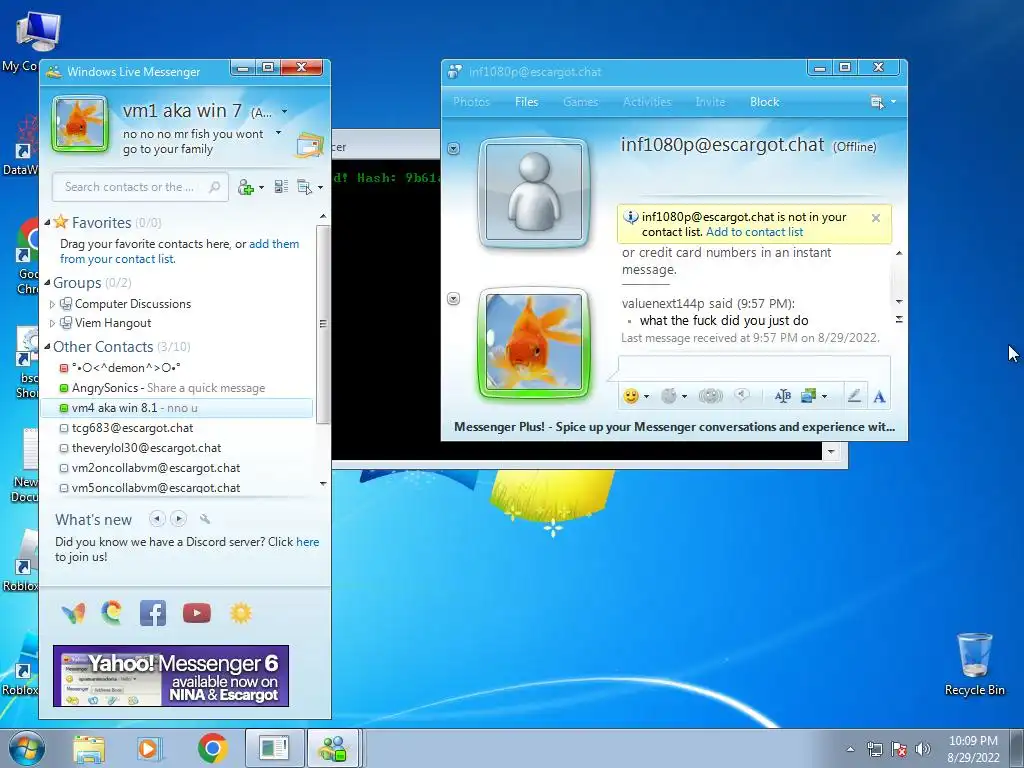Open the Activities menu in chat window
1024x768 pixels.
click(x=647, y=102)
